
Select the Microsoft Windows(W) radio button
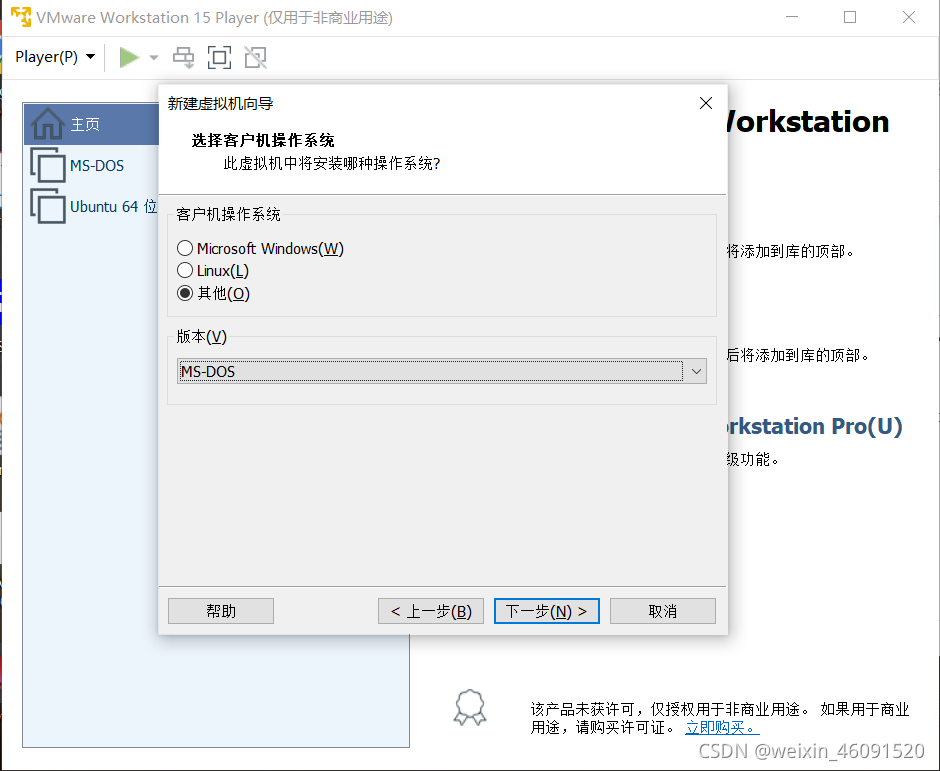pyautogui.click(x=184, y=248)
